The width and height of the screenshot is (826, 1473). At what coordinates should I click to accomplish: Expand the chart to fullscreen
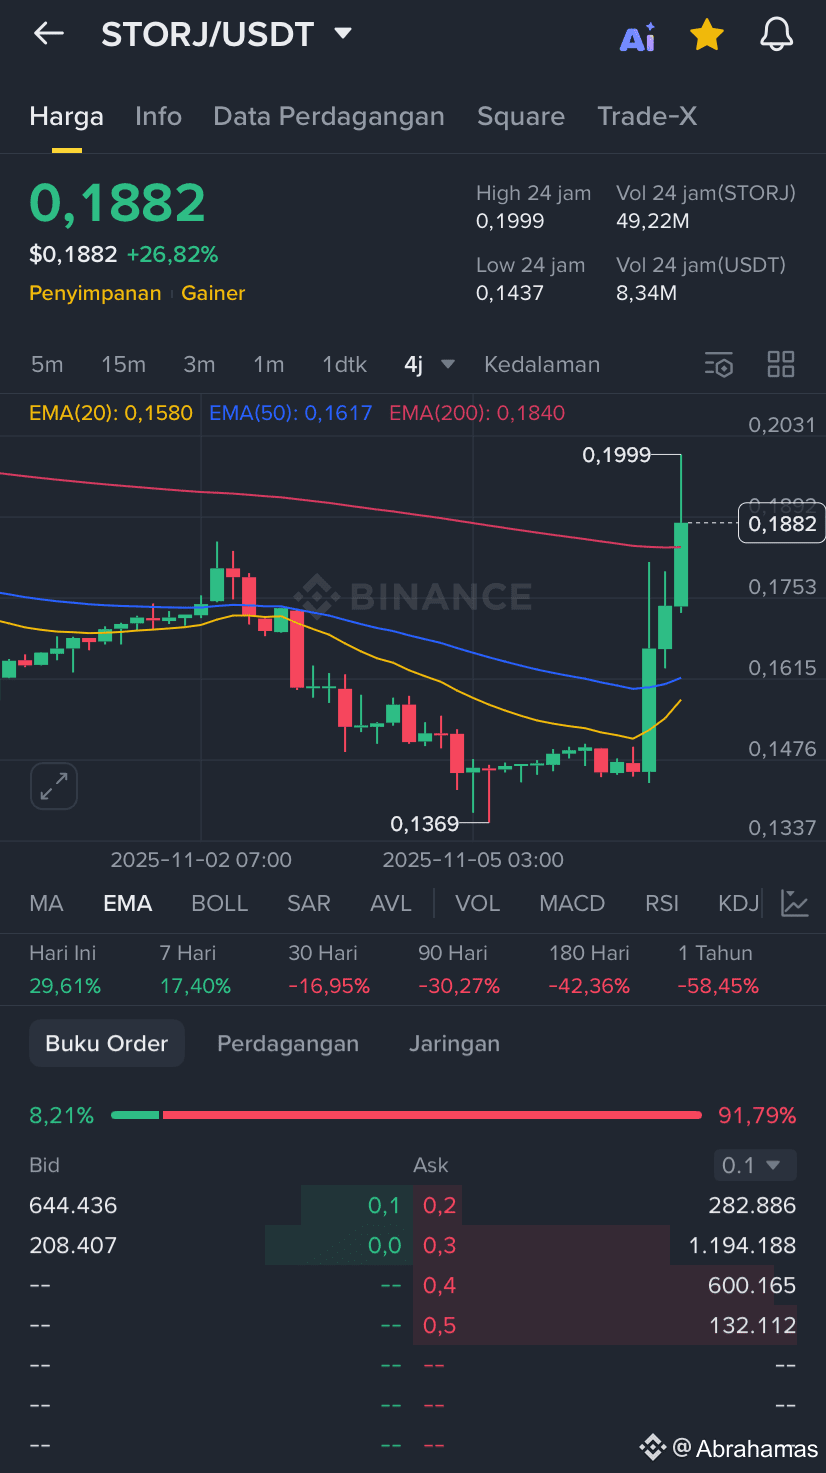click(54, 786)
